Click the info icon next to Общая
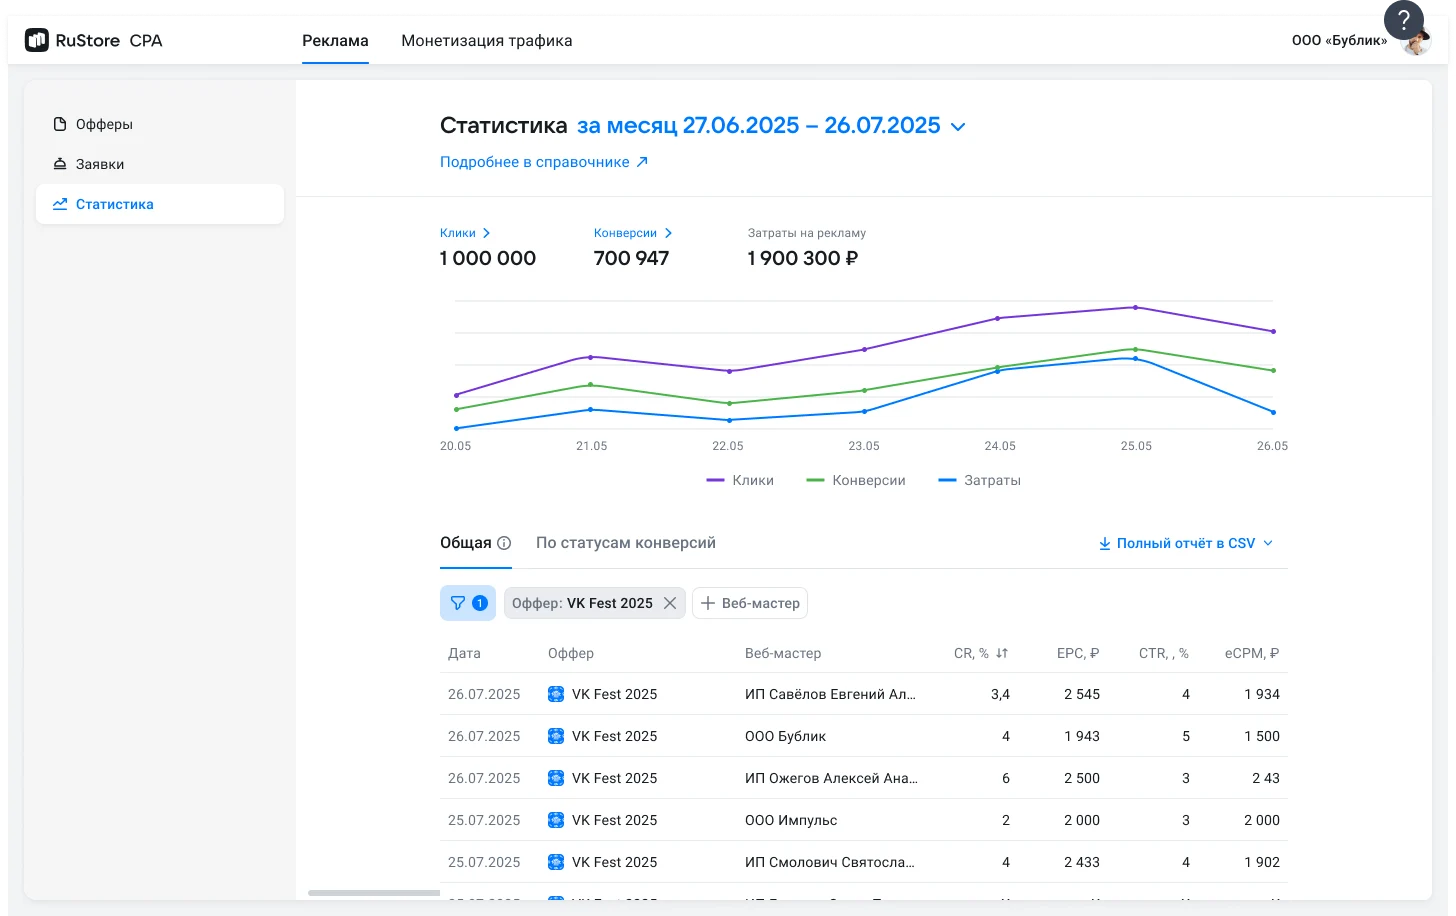 (504, 543)
